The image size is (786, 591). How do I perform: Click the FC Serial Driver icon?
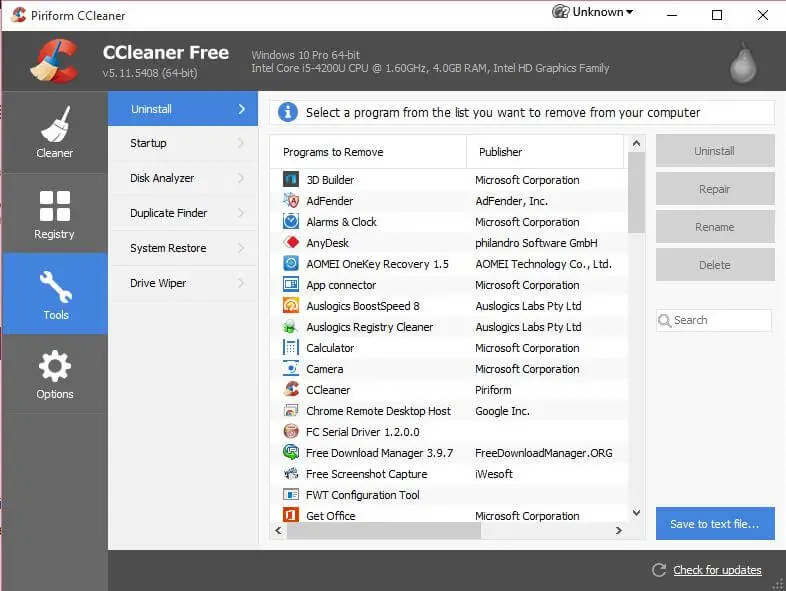coord(291,432)
